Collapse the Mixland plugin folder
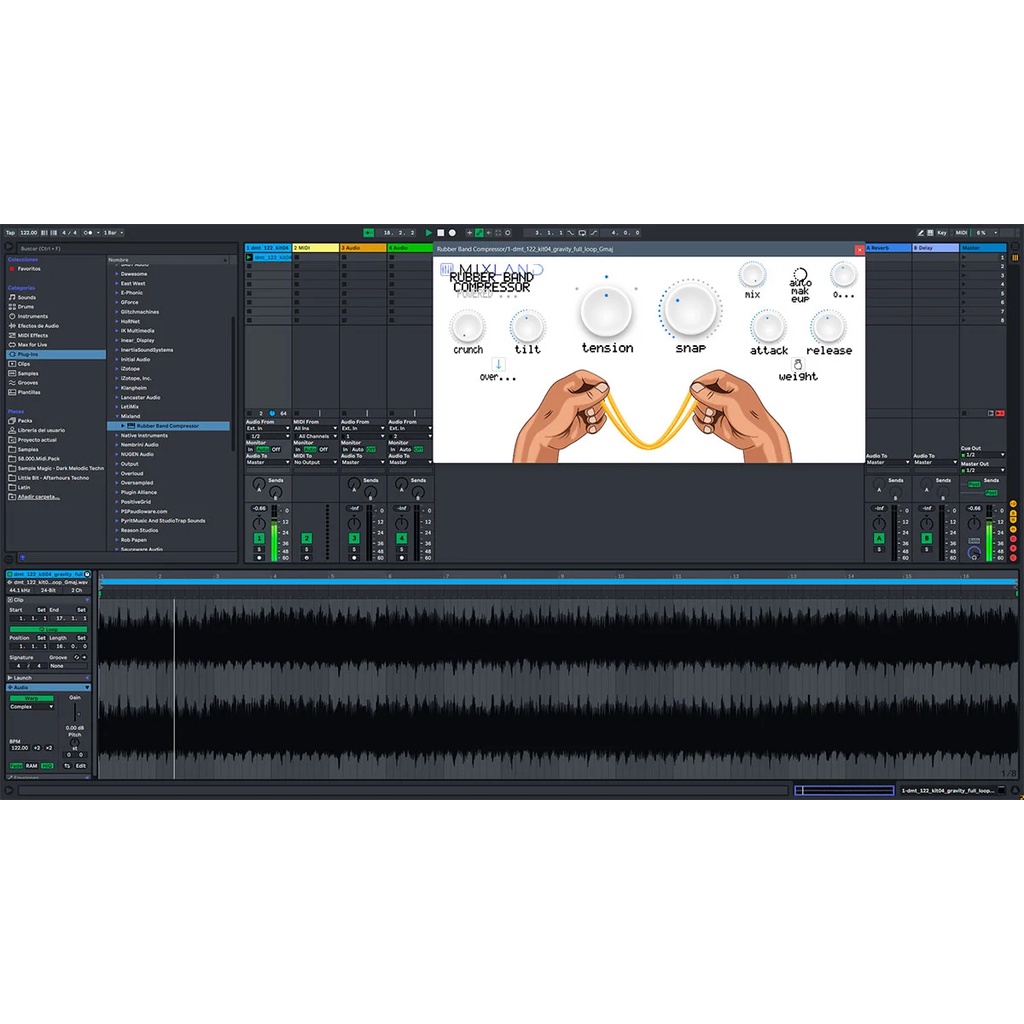This screenshot has width=1024, height=1024. (118, 416)
